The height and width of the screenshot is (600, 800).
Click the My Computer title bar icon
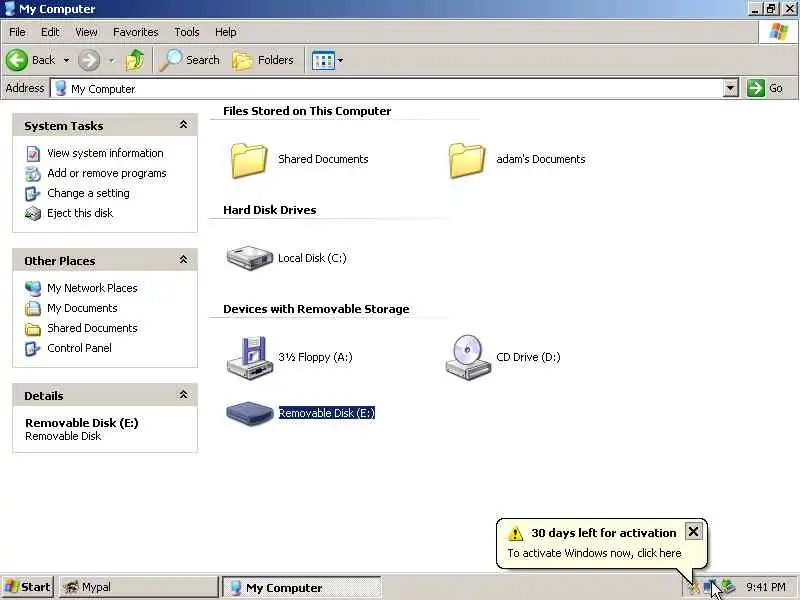coord(10,9)
